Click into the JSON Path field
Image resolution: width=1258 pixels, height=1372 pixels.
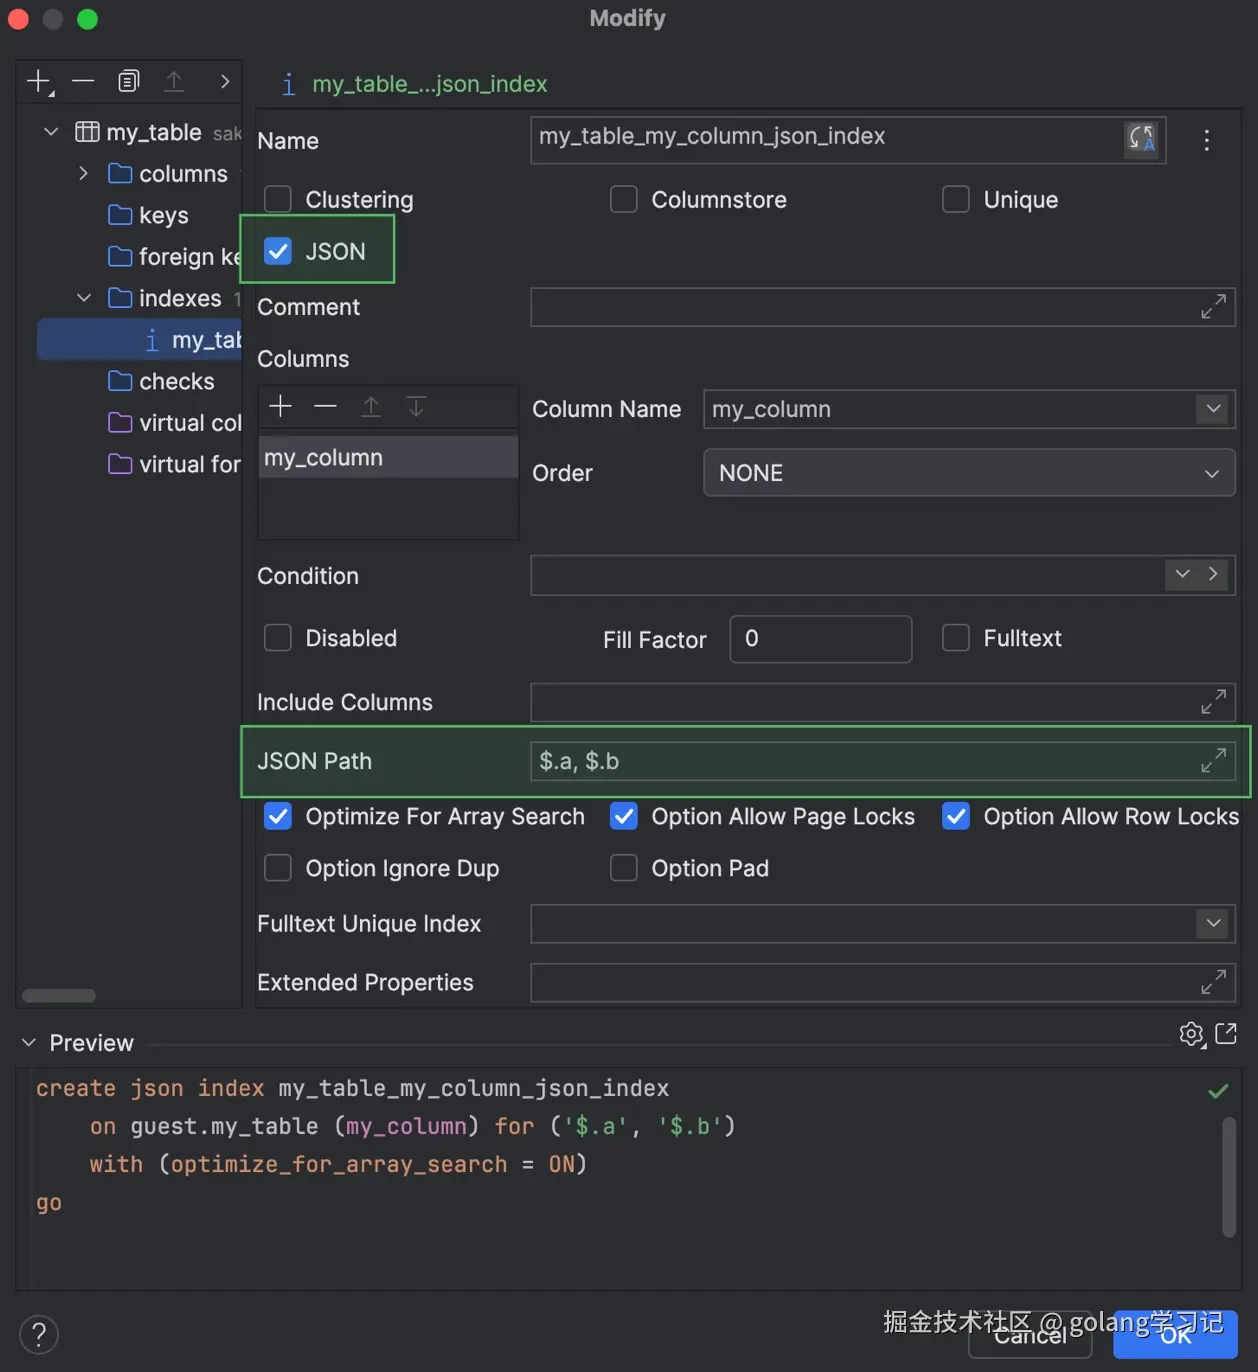(860, 761)
